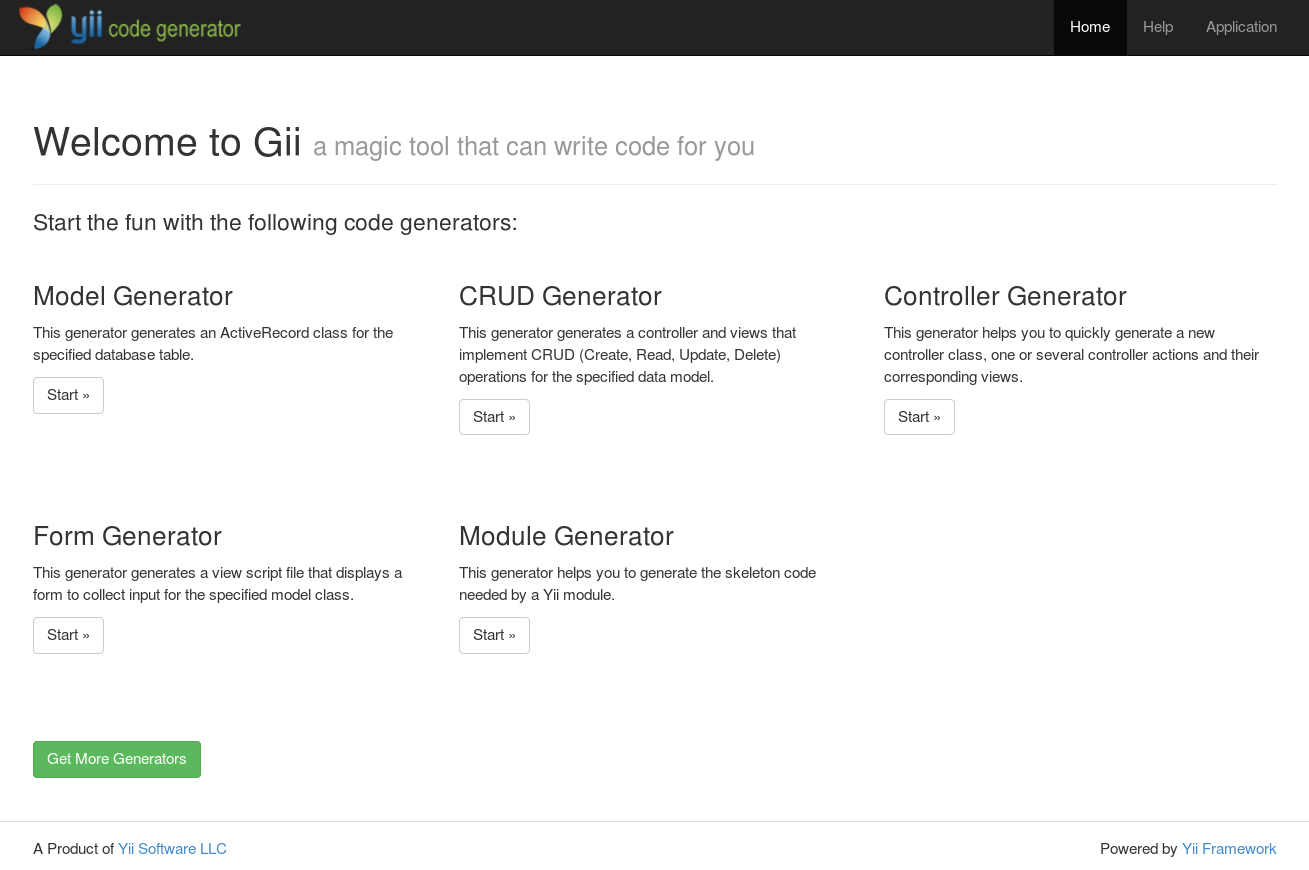Start the Controller Generator
The image size is (1309, 870).
919,417
